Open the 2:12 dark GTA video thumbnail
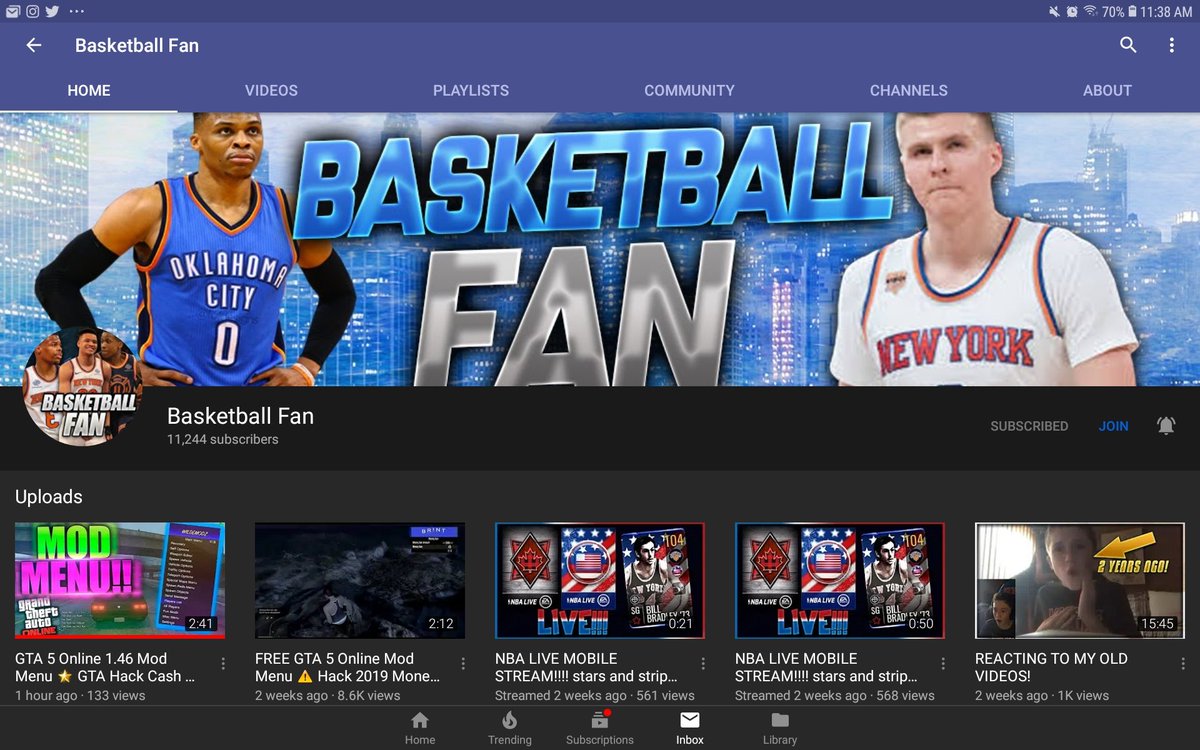This screenshot has width=1200, height=750. coord(360,580)
